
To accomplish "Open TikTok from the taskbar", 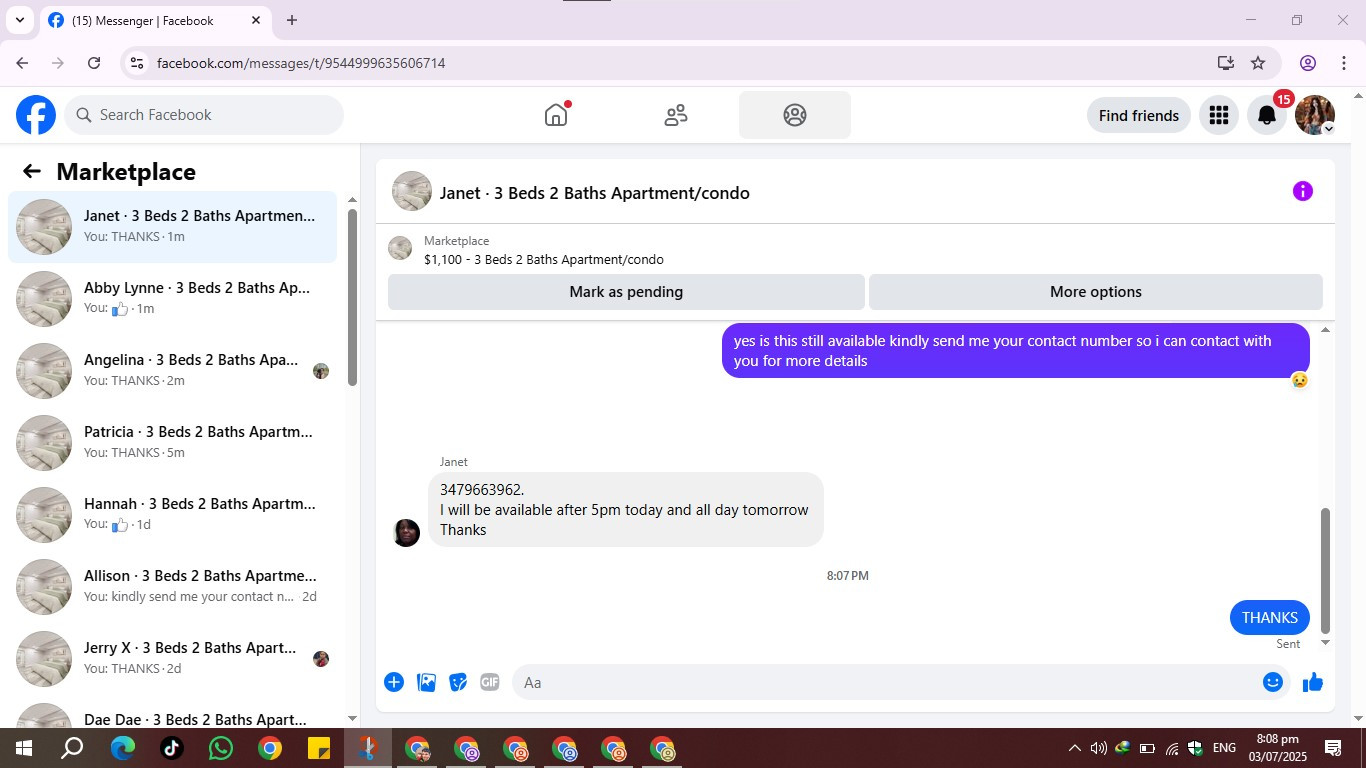I will click(x=172, y=748).
